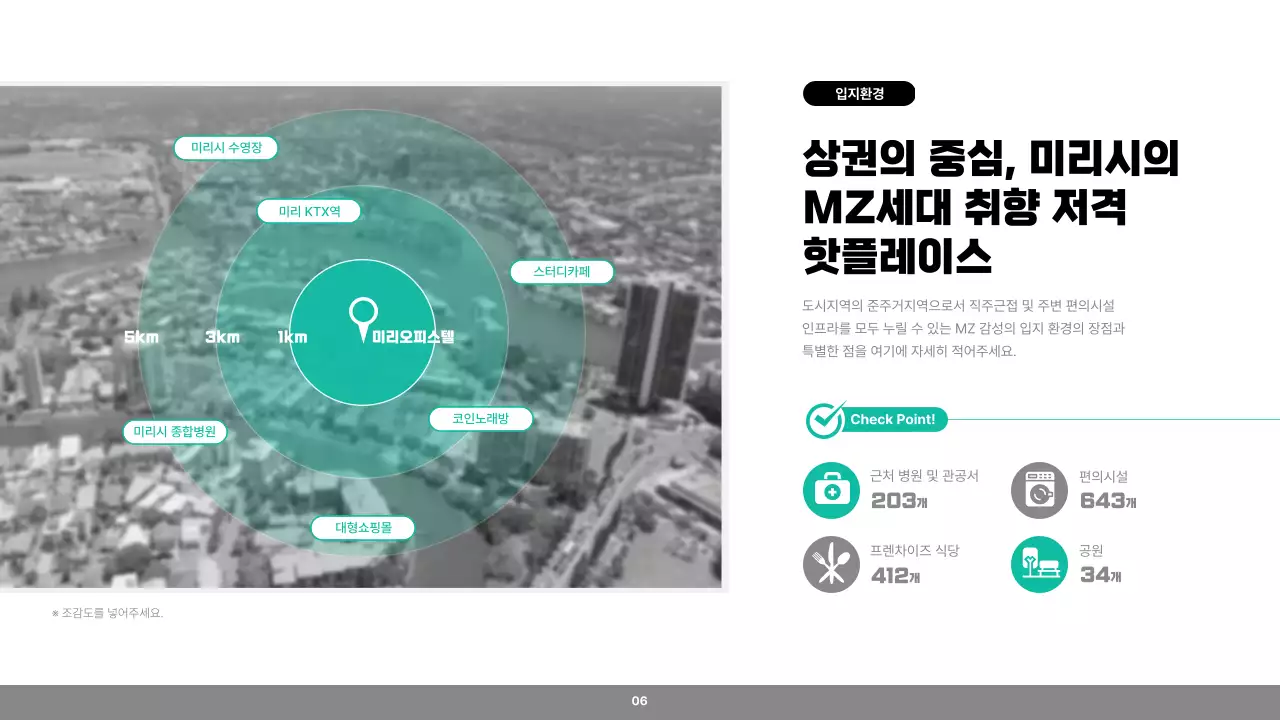Toggle the 미리시 수영장 map label
Screen dimensions: 1280x720
click(x=226, y=148)
